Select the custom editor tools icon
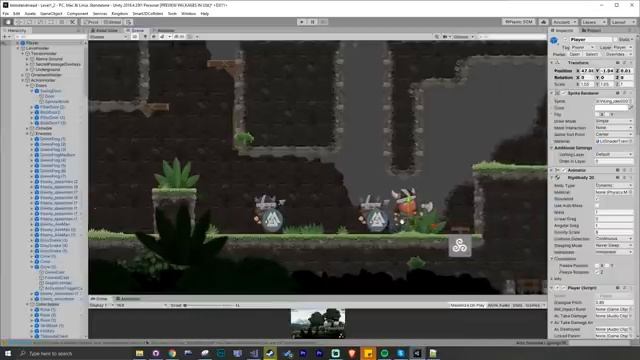640x360 pixels. point(73,22)
